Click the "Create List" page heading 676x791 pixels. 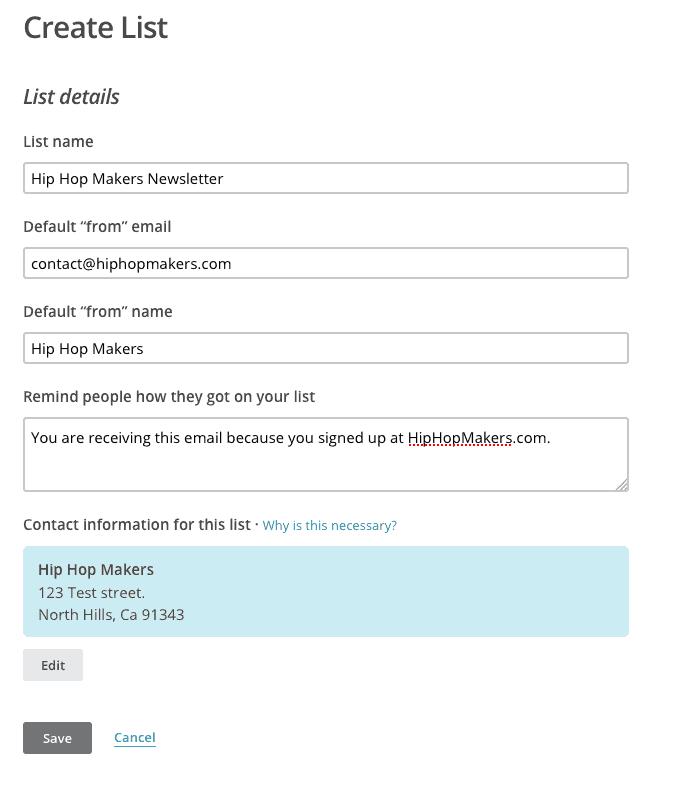[96, 27]
